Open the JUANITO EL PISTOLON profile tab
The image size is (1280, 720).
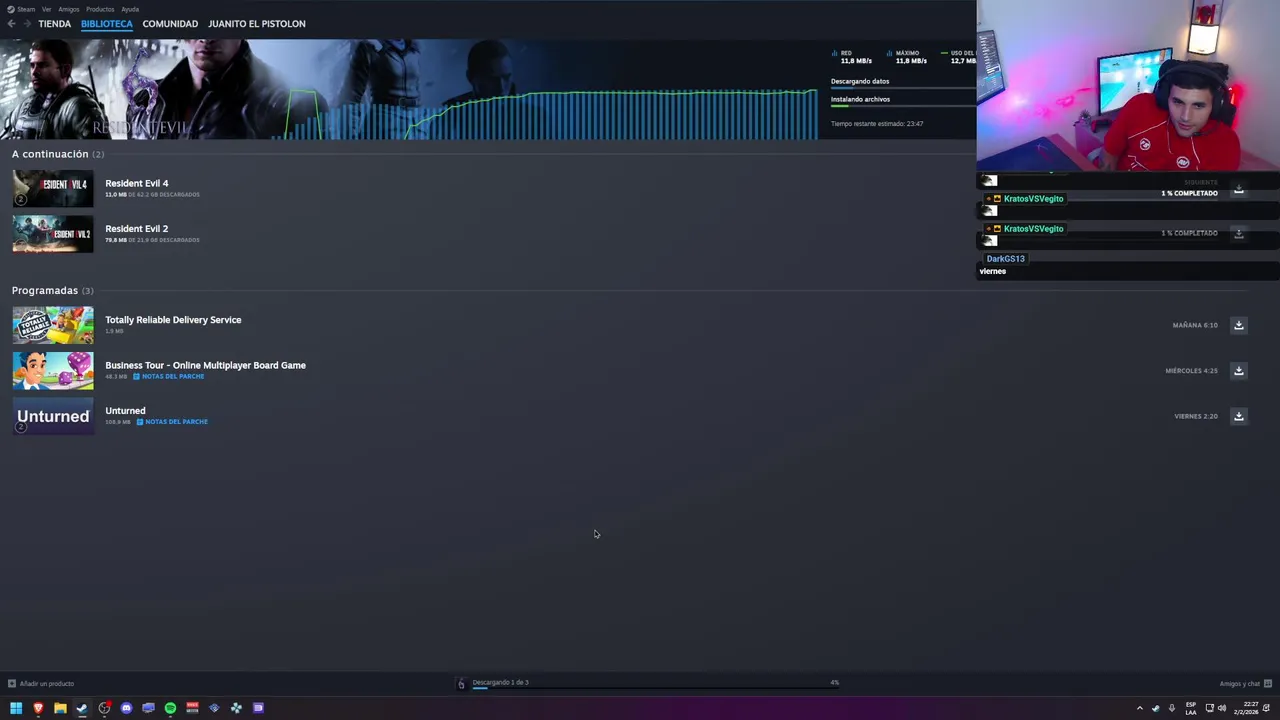257,24
